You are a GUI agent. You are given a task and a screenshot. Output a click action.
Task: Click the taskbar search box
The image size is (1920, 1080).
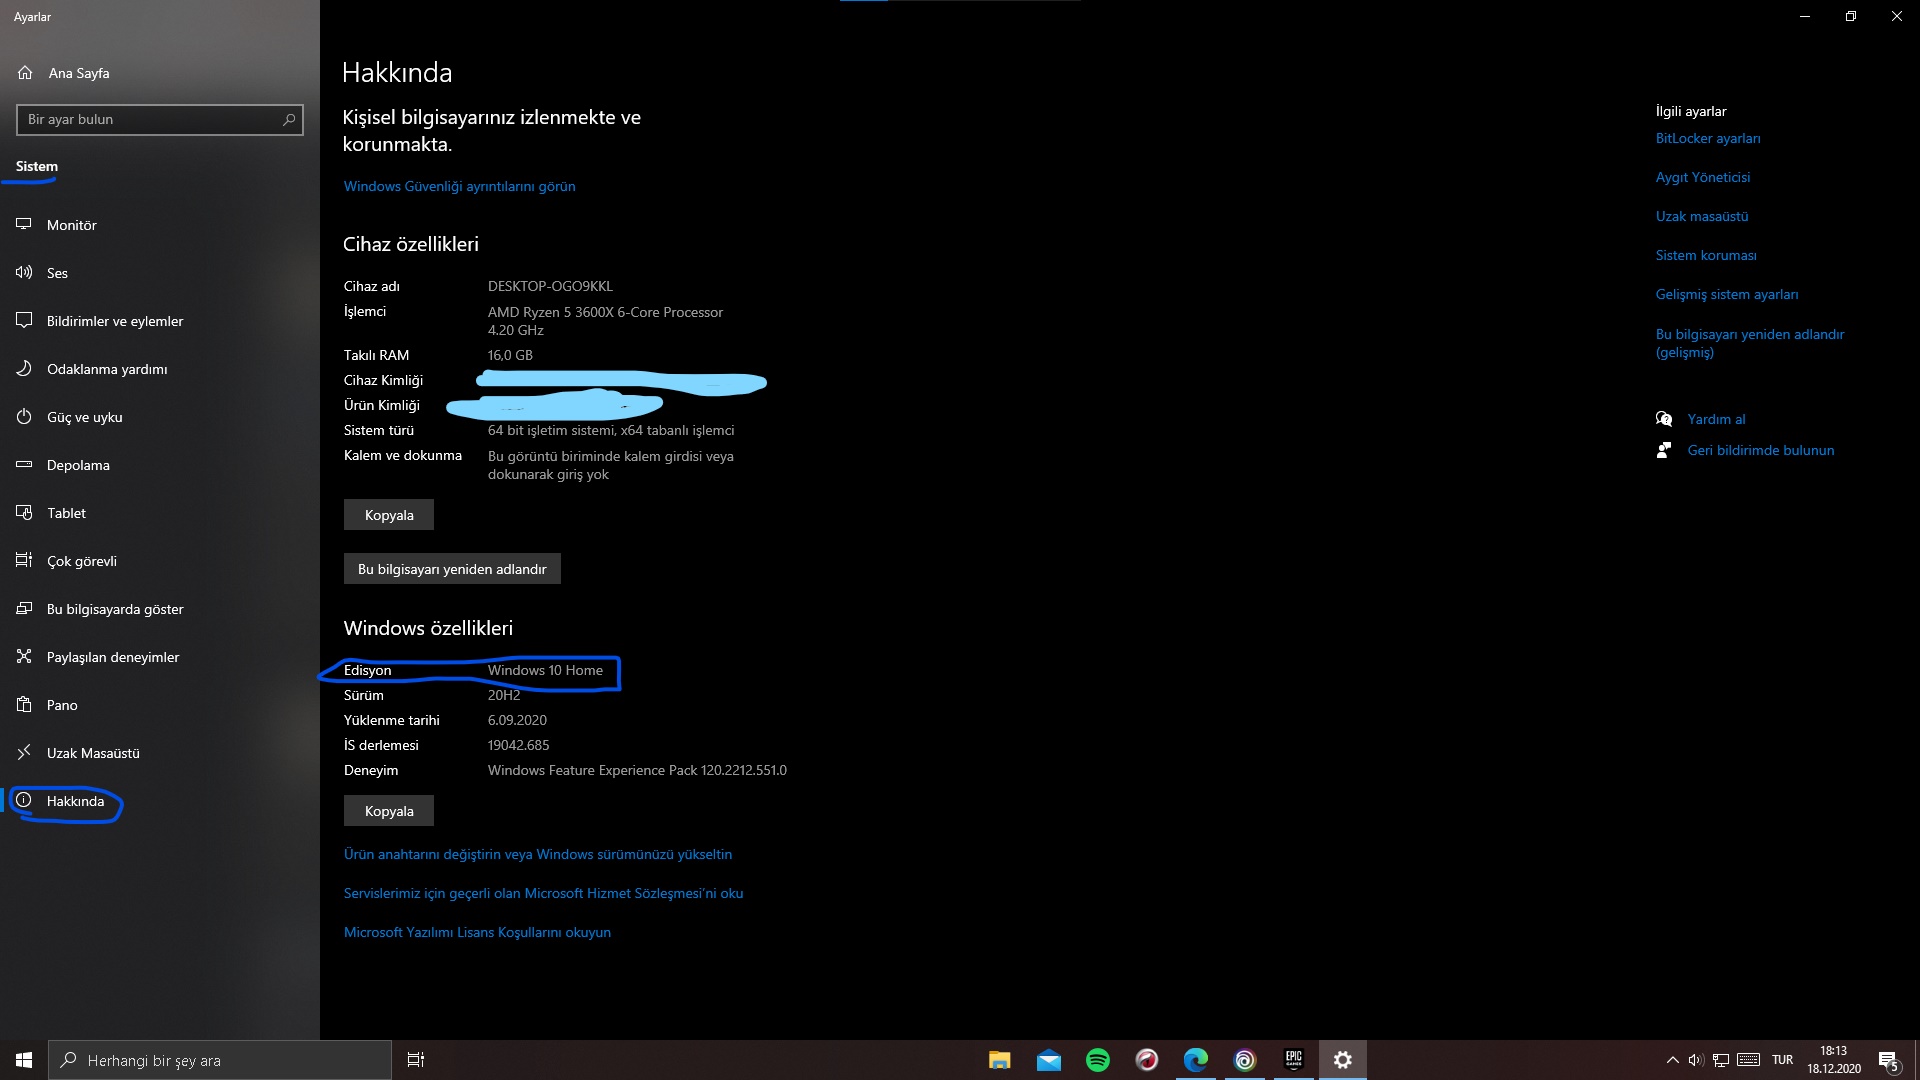(220, 1060)
